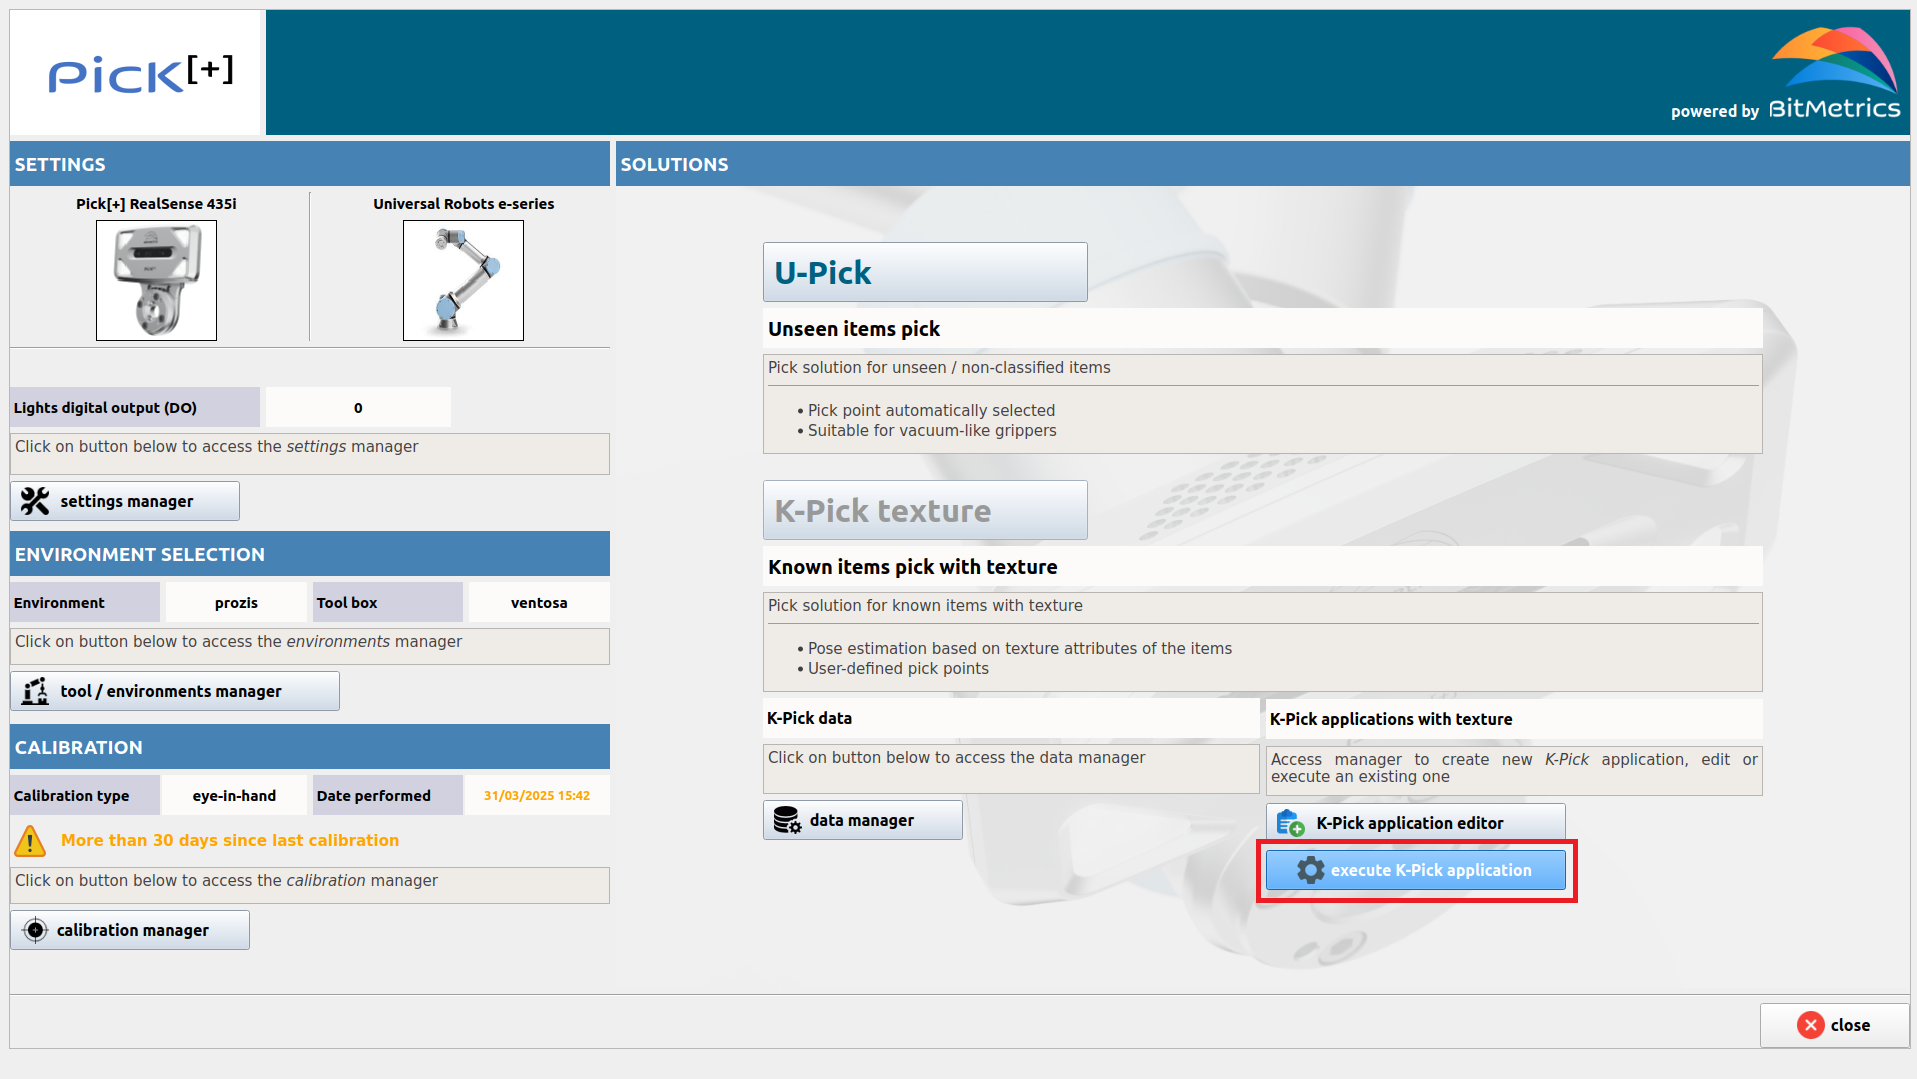Click the 'More than 30 days since last calibration' warning
Image resolution: width=1917 pixels, height=1079 pixels.
230,840
